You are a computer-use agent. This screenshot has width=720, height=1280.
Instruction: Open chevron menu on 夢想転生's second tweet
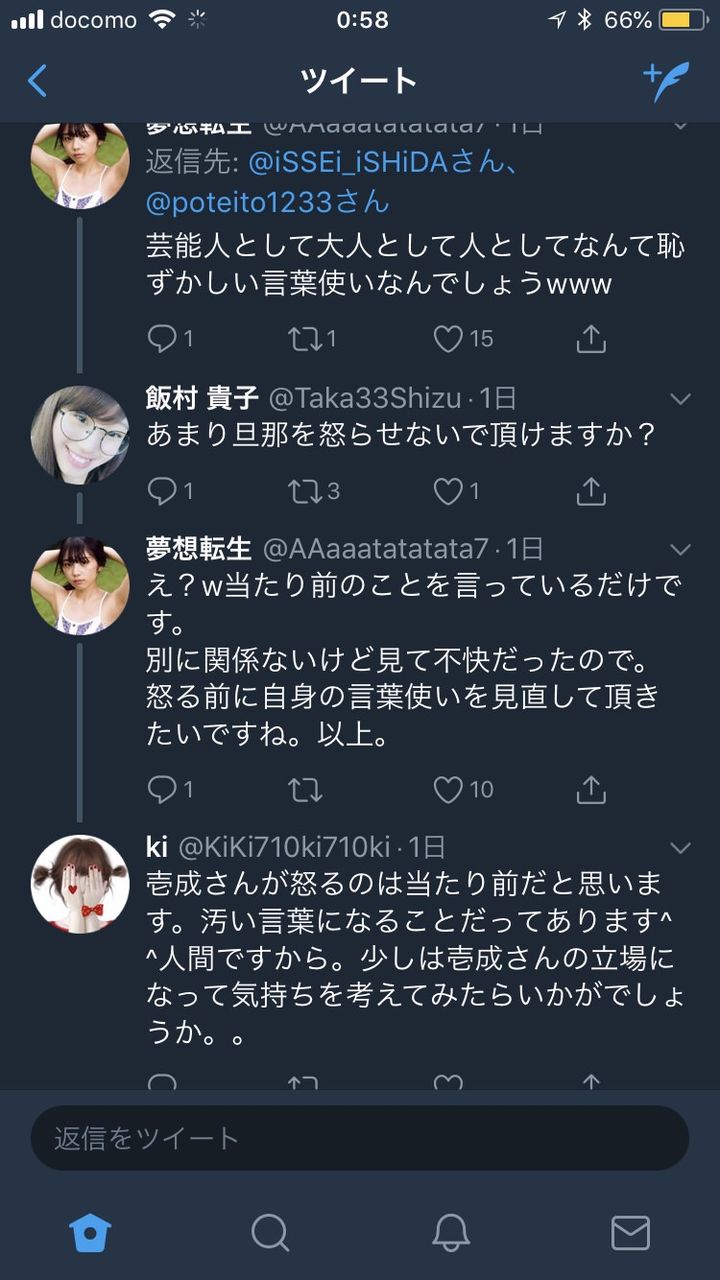point(680,549)
